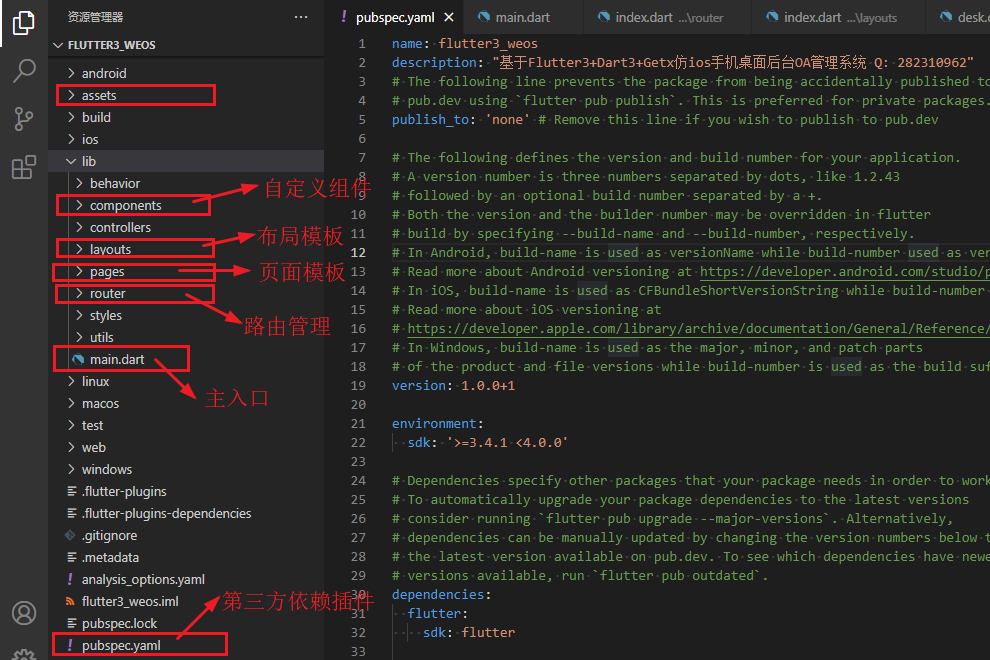Open pubspec.lock file
990x660 pixels.
[x=187, y=623]
